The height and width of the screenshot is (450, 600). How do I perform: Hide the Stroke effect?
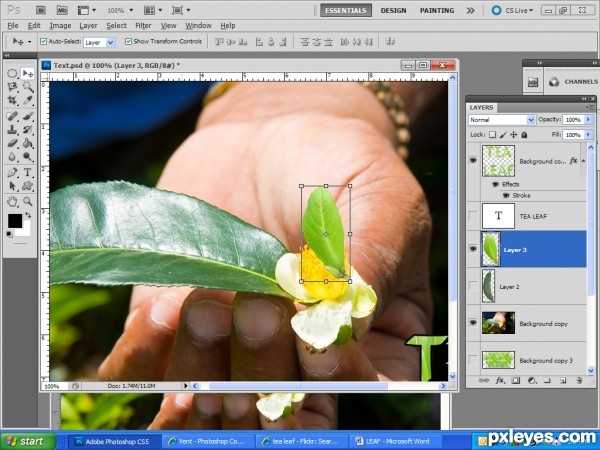point(506,196)
